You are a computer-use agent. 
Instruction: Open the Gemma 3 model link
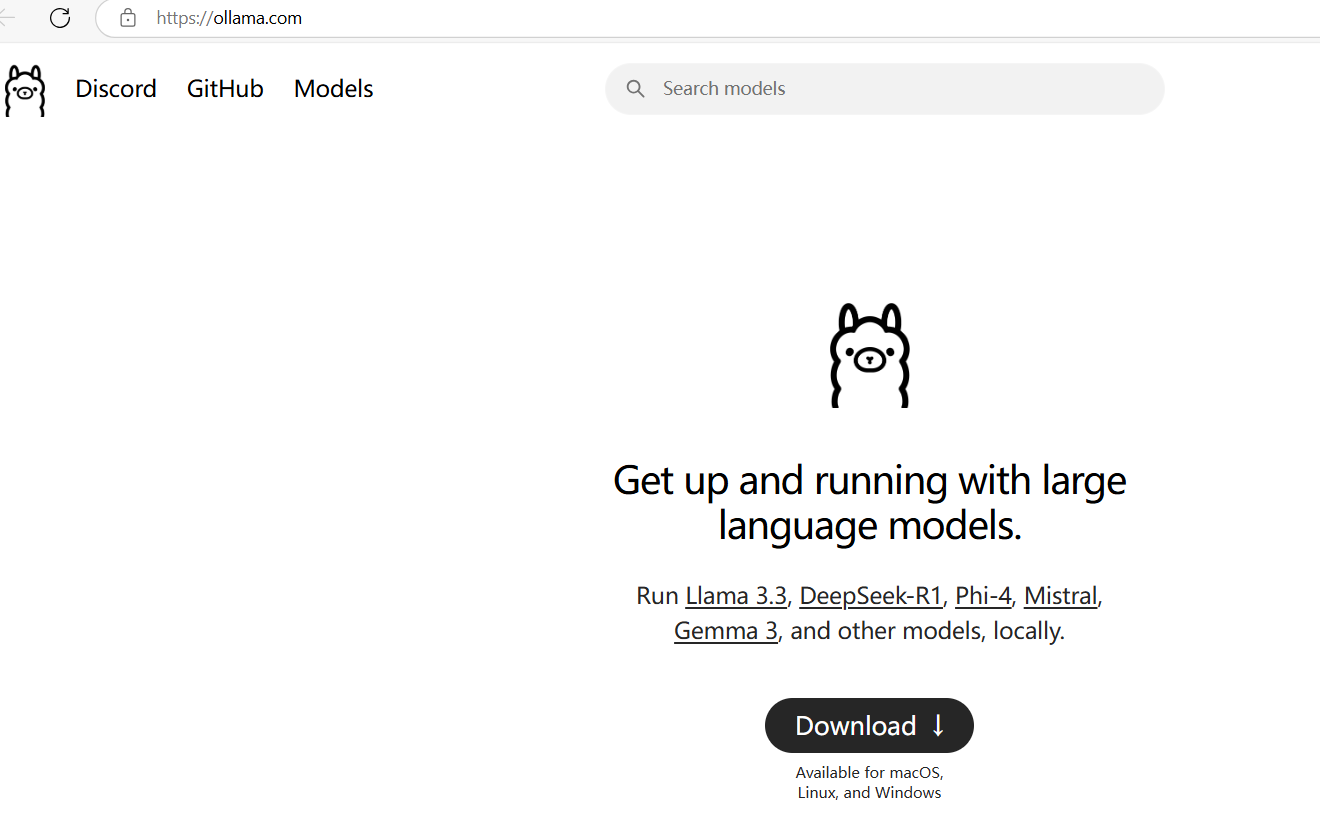[x=726, y=631]
